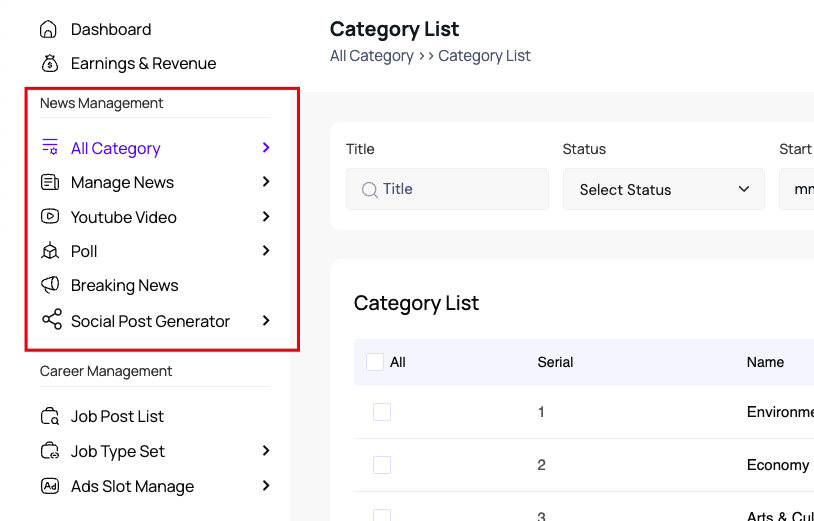Click the serial number 1 cell
Screen dimensions: 814x521
point(541,412)
